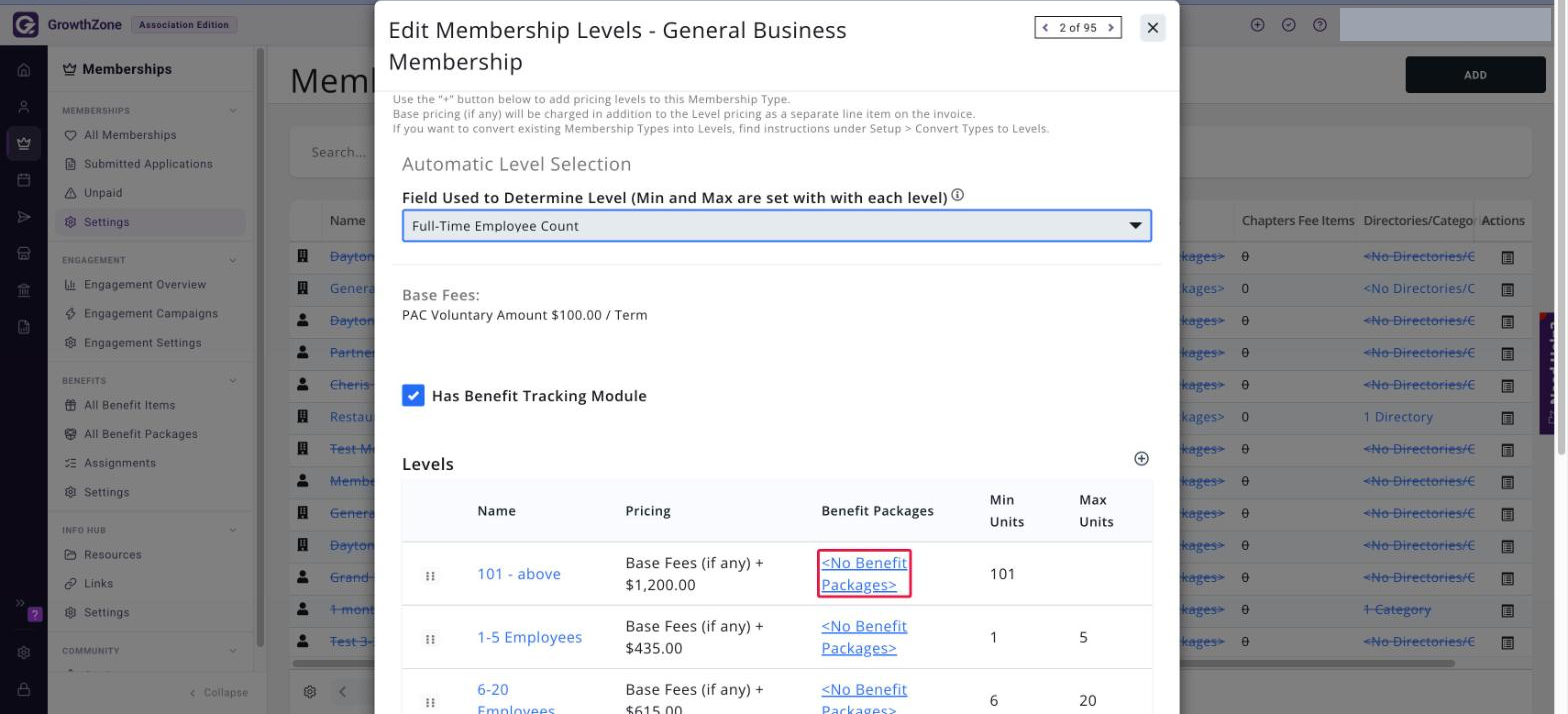Open Engagement Overview in sidebar
Viewport: 1568px width, 714px height.
click(x=145, y=285)
